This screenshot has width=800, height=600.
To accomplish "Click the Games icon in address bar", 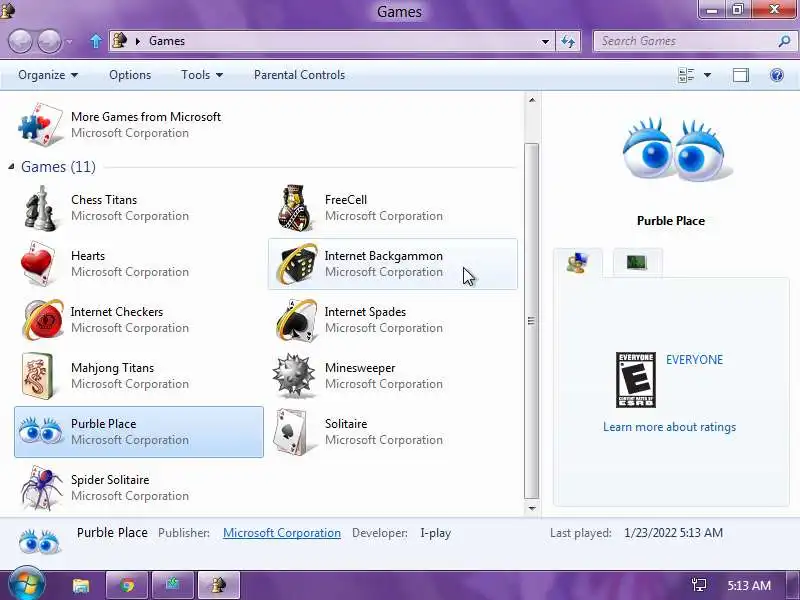I will pos(119,41).
